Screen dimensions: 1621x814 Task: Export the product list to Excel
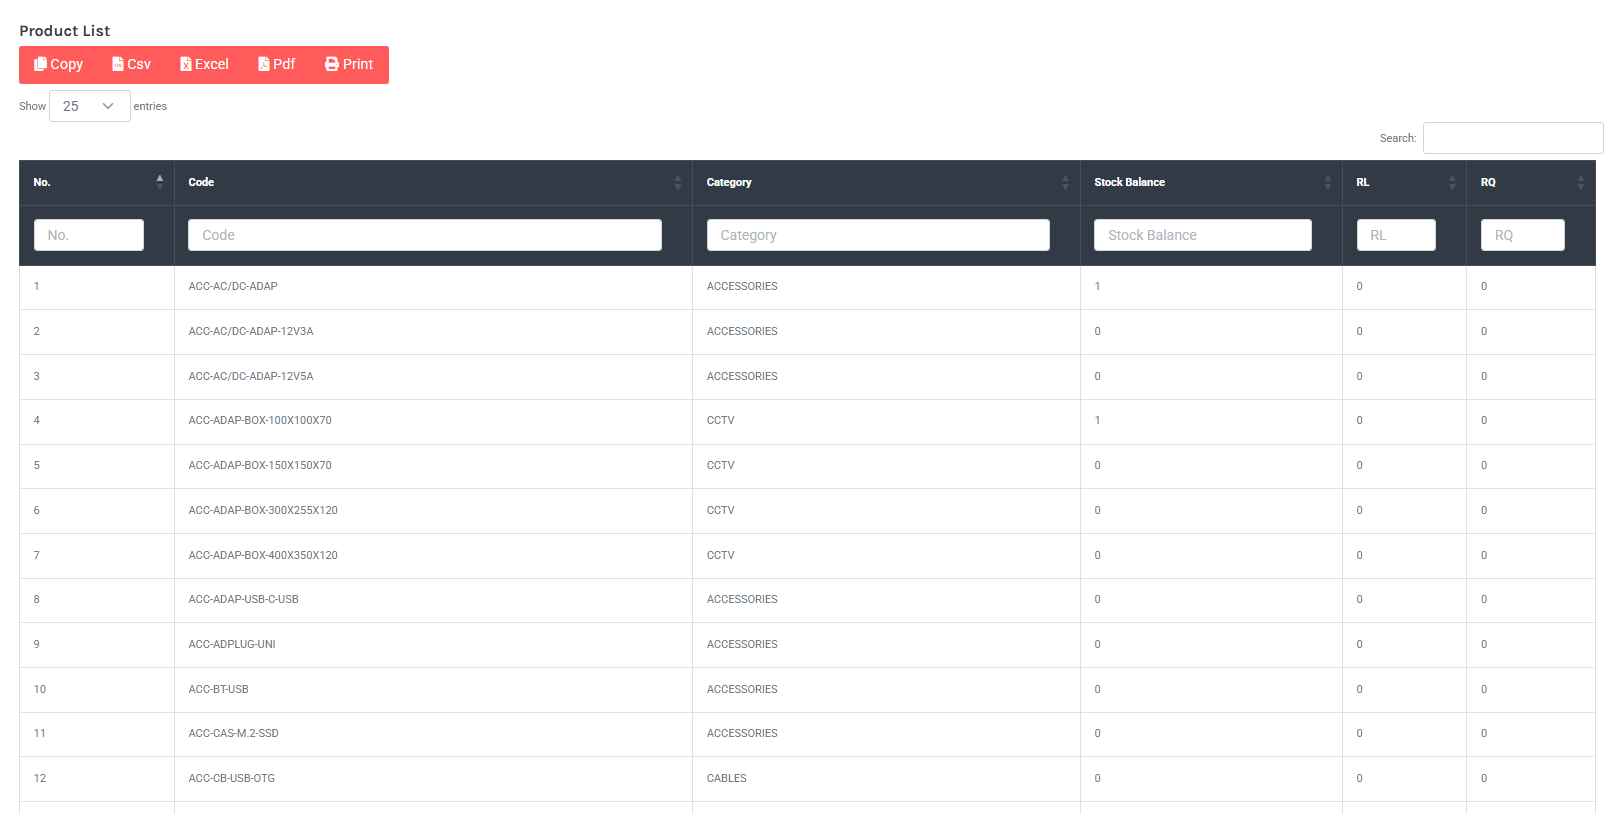click(x=204, y=64)
